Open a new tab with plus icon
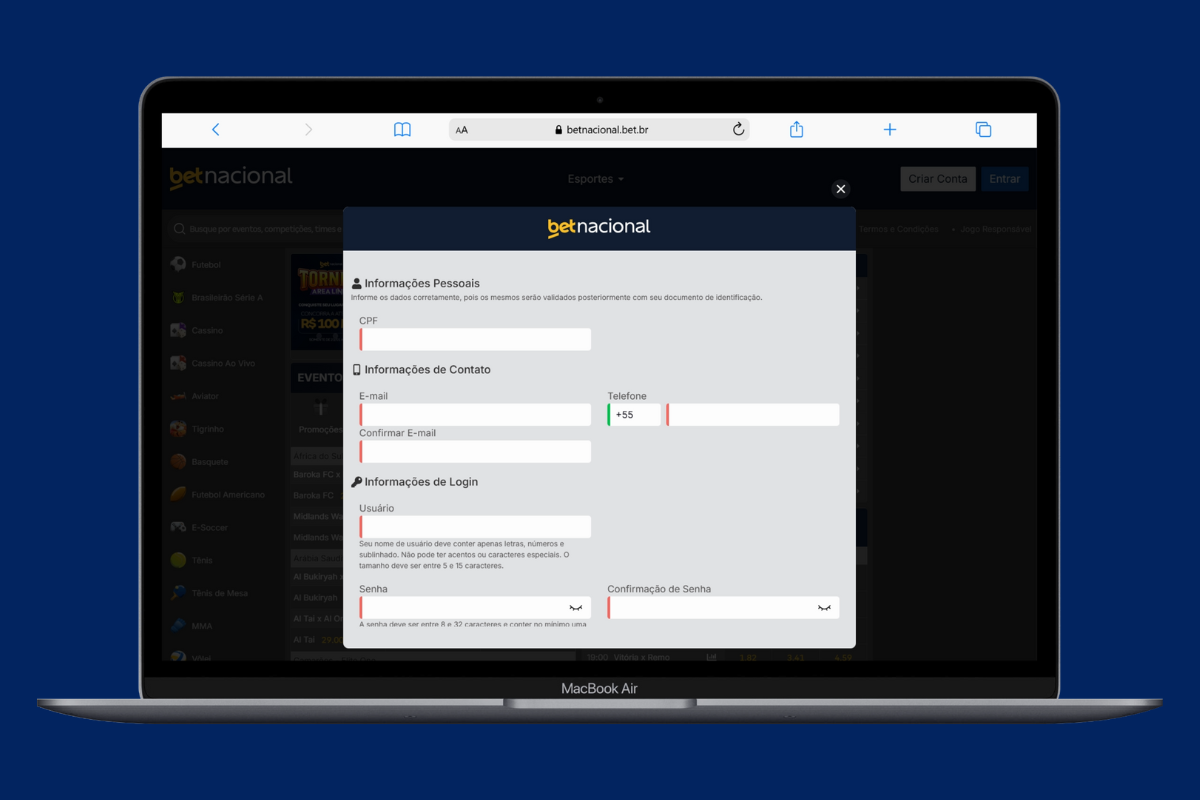The width and height of the screenshot is (1200, 800). coord(889,130)
